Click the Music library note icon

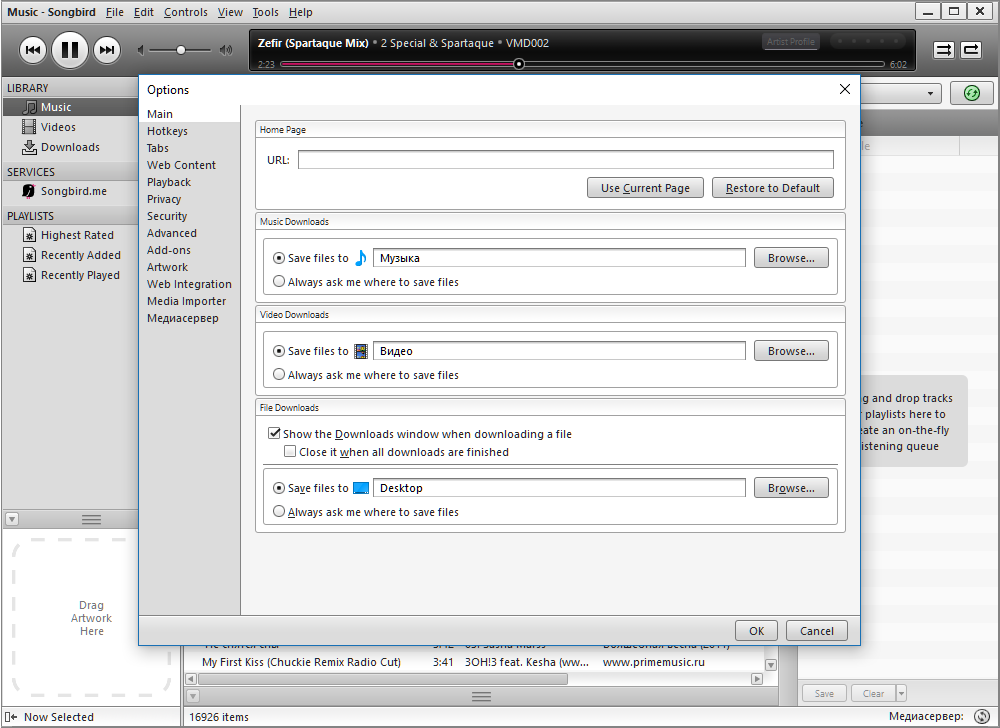pyautogui.click(x=29, y=107)
